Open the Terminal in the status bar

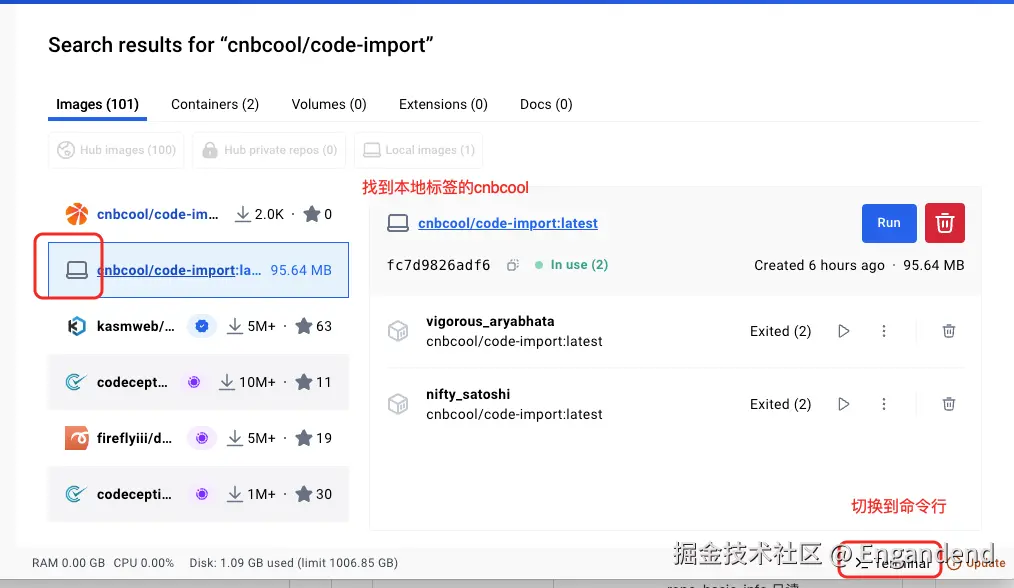point(893,563)
